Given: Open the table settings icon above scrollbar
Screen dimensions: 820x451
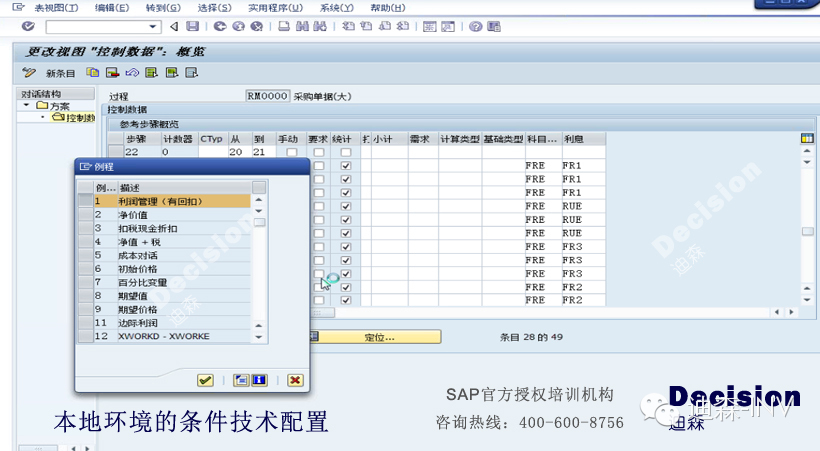Looking at the screenshot, I should [807, 139].
